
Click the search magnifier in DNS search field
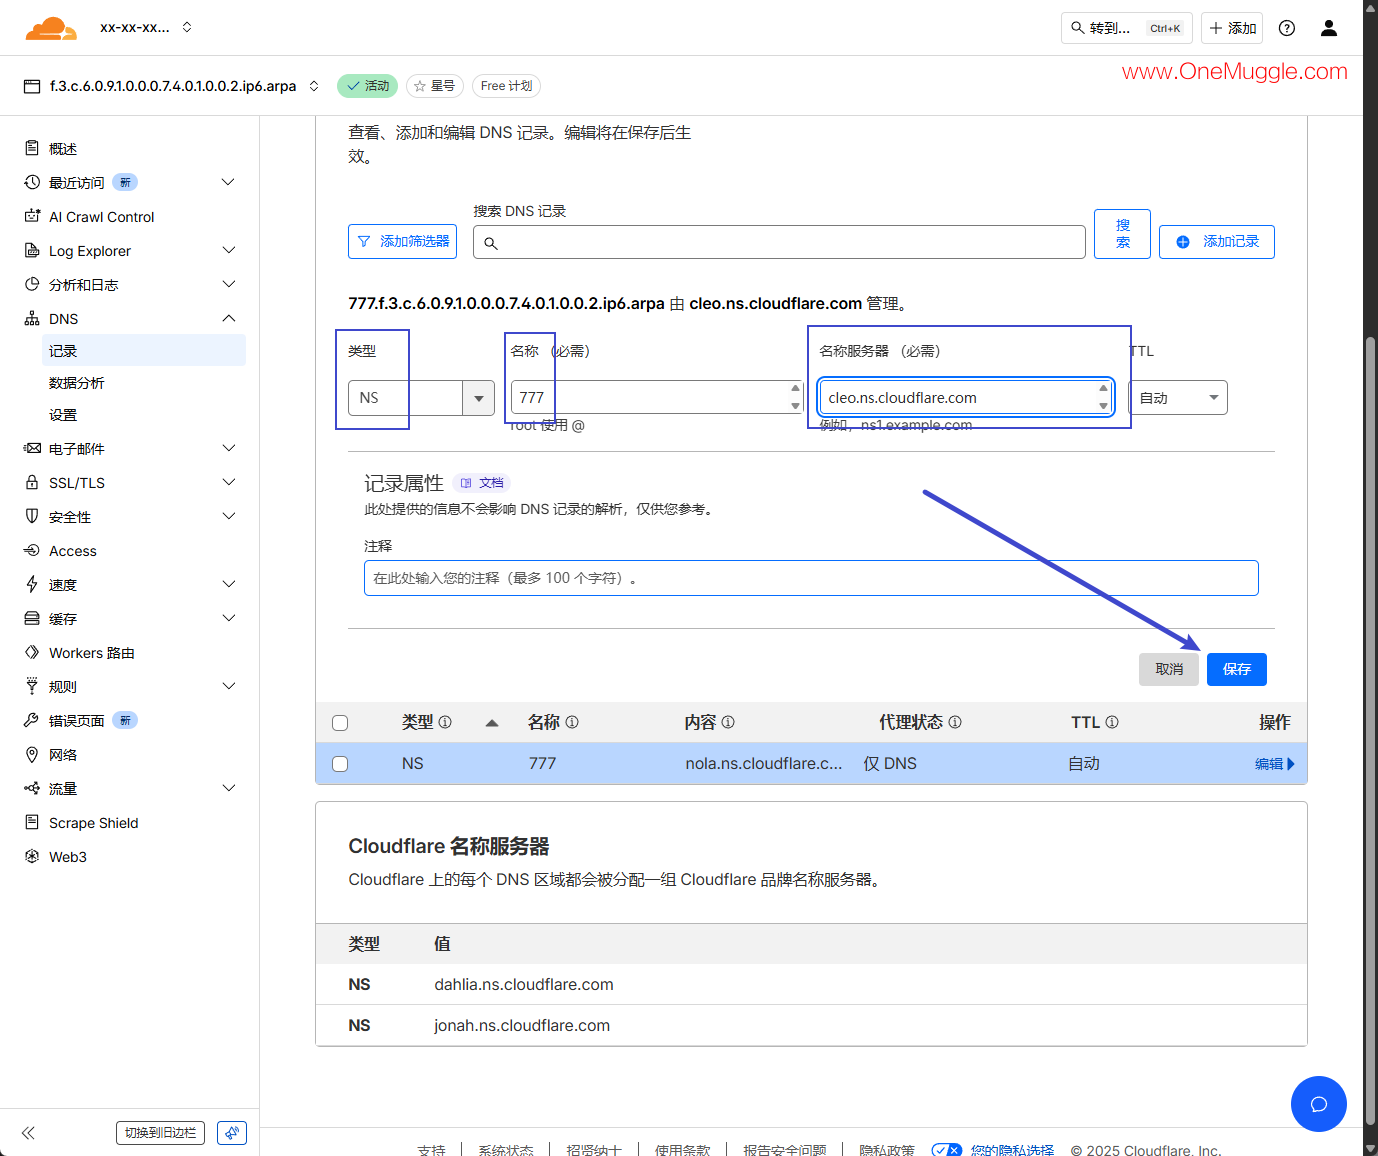[491, 243]
